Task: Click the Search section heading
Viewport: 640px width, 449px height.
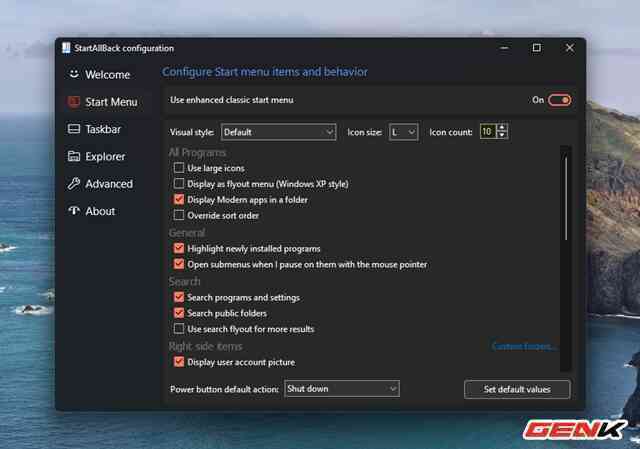Action: (x=184, y=282)
